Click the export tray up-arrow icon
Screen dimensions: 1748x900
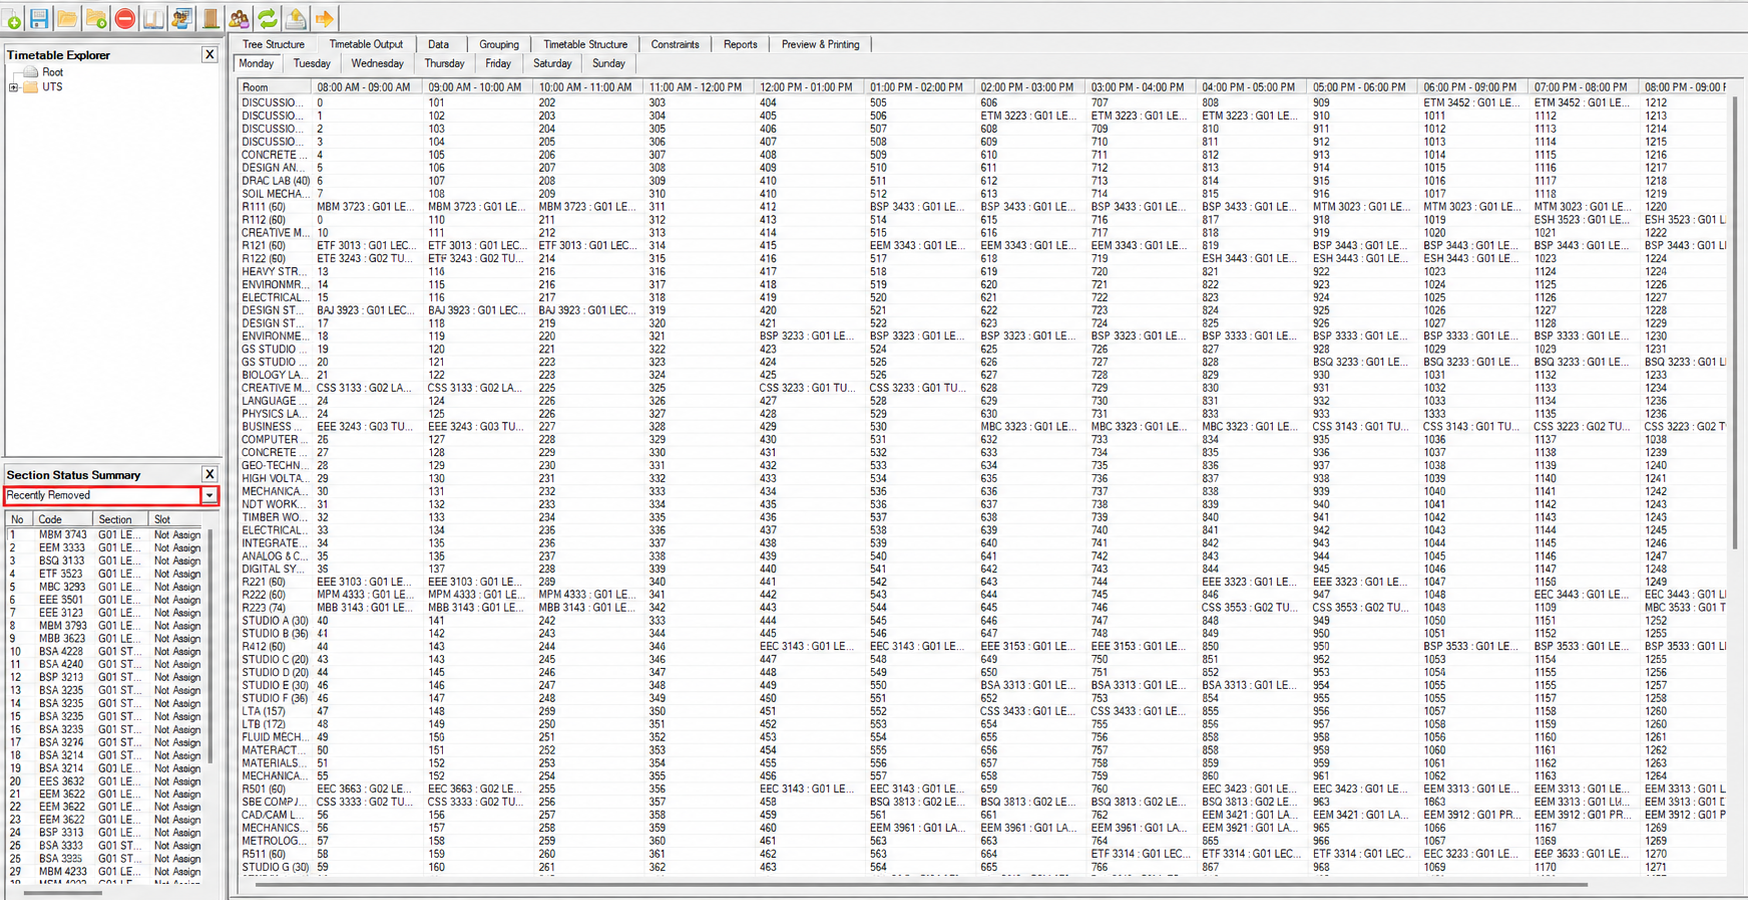(296, 18)
